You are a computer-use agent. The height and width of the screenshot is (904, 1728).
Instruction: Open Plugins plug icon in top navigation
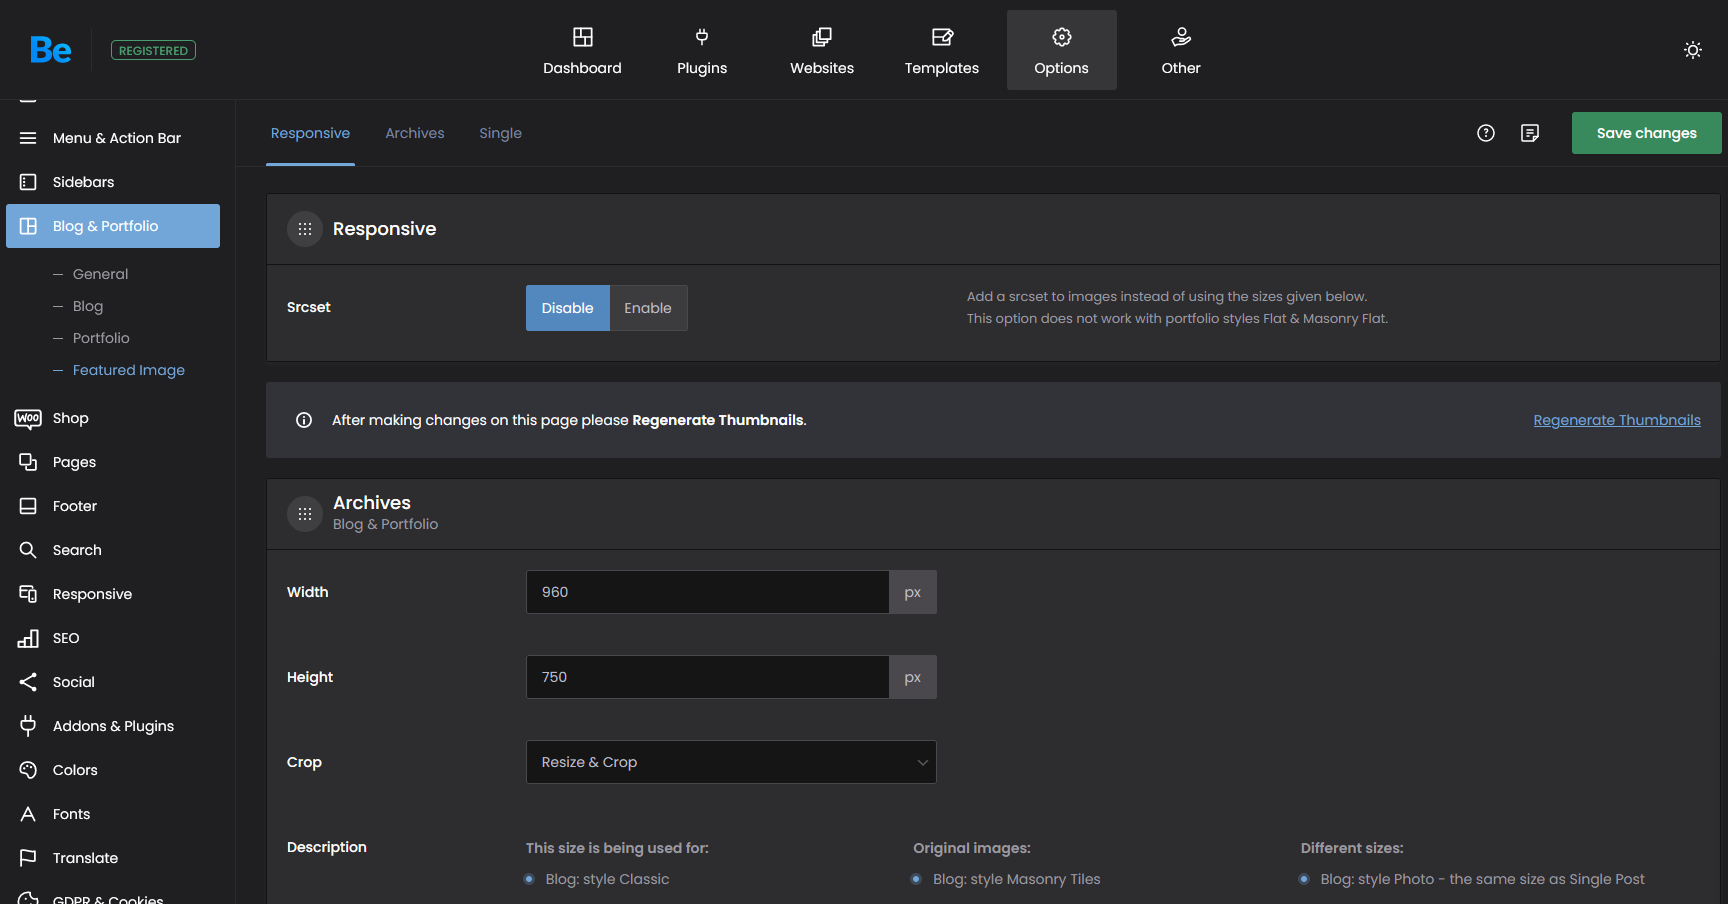[x=702, y=37]
